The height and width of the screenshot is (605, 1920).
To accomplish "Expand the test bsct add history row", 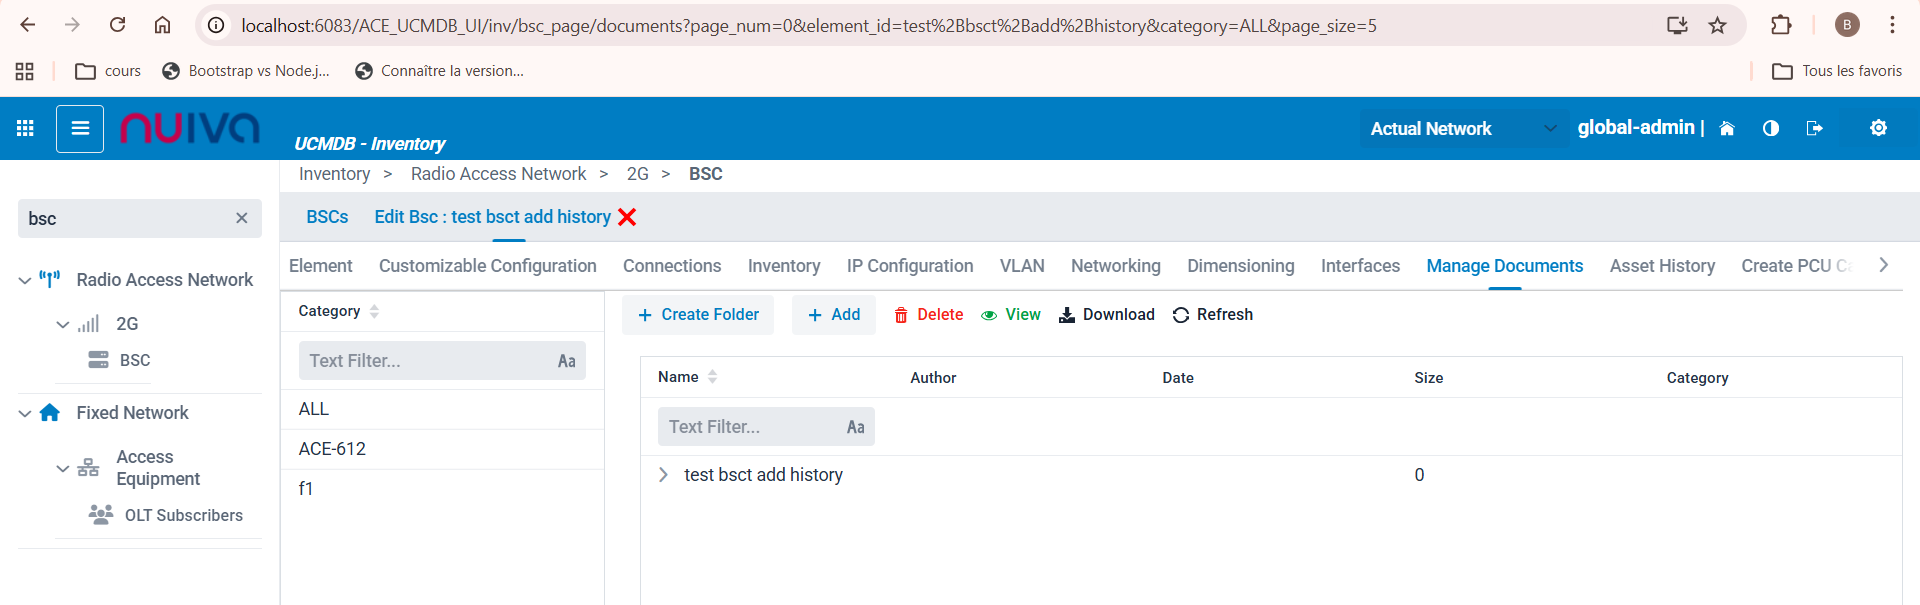I will point(663,475).
